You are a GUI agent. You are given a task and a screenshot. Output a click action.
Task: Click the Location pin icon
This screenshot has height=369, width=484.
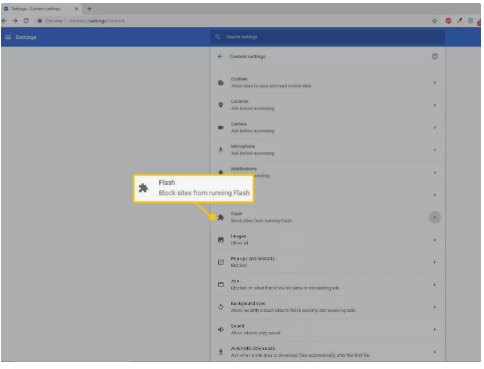tap(221, 105)
